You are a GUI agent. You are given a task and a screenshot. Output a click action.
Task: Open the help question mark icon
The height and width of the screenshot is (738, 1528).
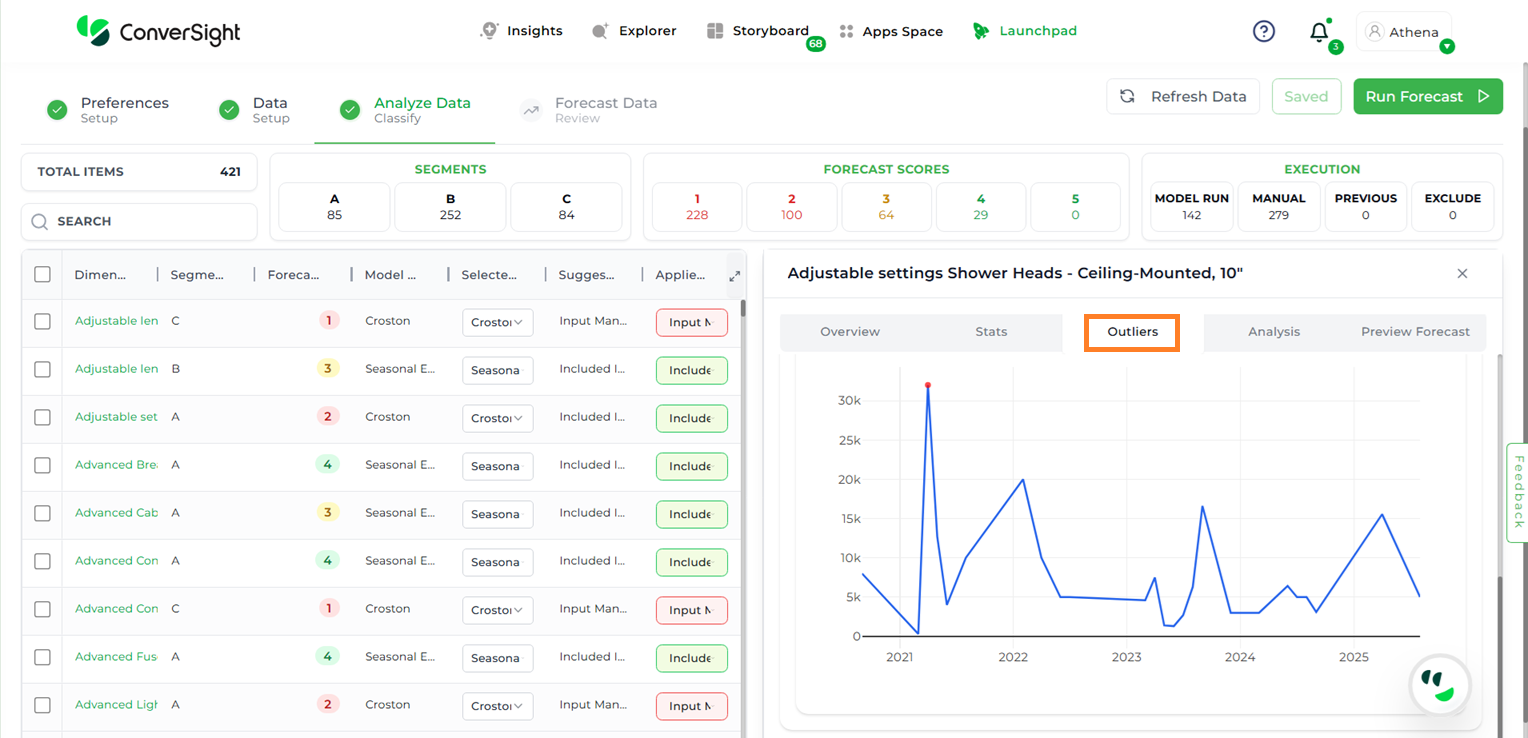click(1264, 32)
